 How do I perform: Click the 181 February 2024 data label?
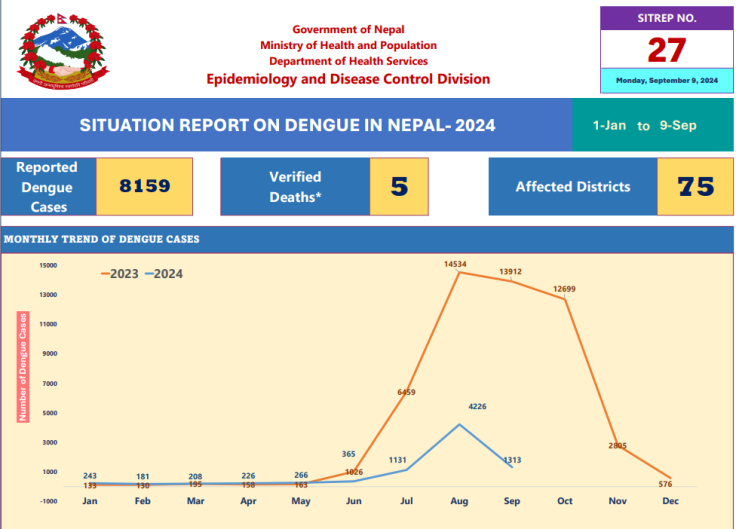click(143, 477)
